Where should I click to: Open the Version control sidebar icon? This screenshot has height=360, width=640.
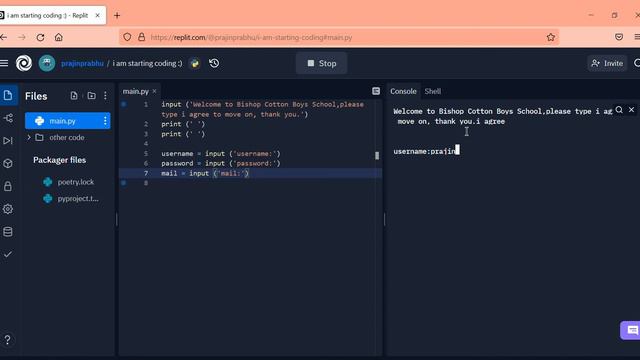coord(8,118)
